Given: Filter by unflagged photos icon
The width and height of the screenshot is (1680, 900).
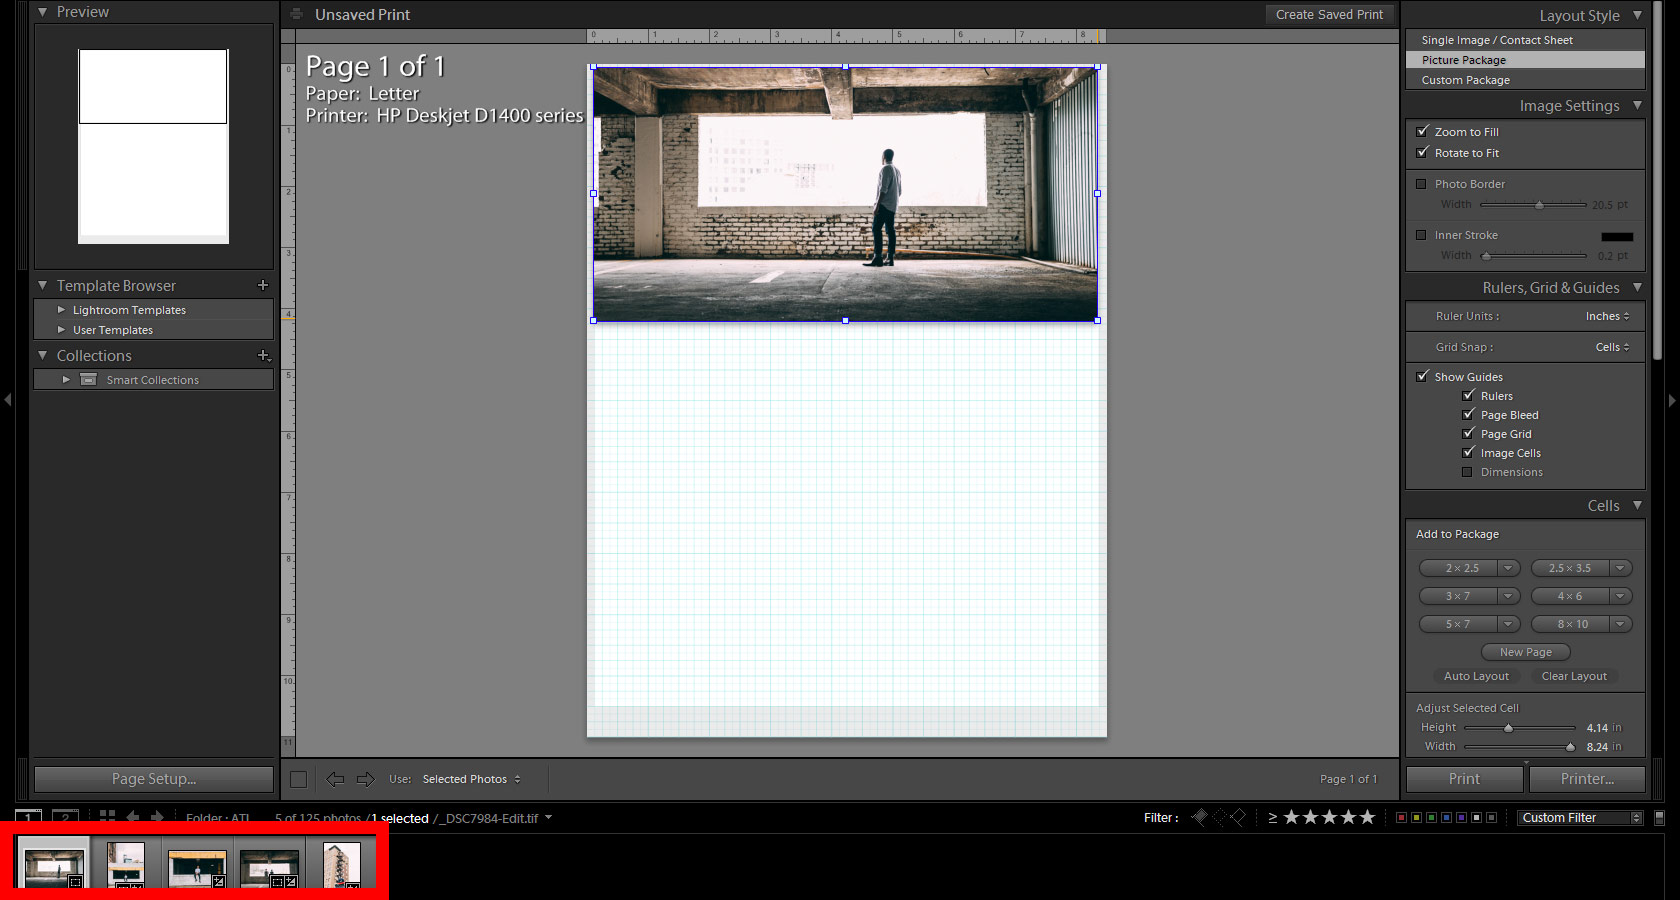Looking at the screenshot, I should coord(1219,817).
